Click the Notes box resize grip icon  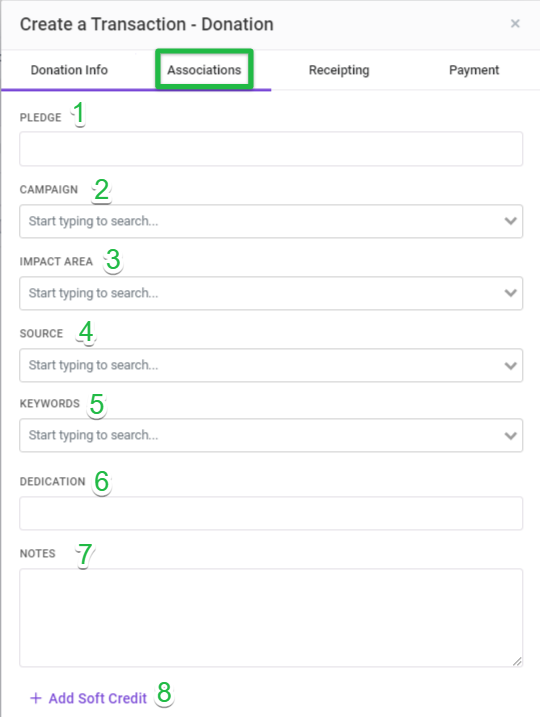point(517,661)
